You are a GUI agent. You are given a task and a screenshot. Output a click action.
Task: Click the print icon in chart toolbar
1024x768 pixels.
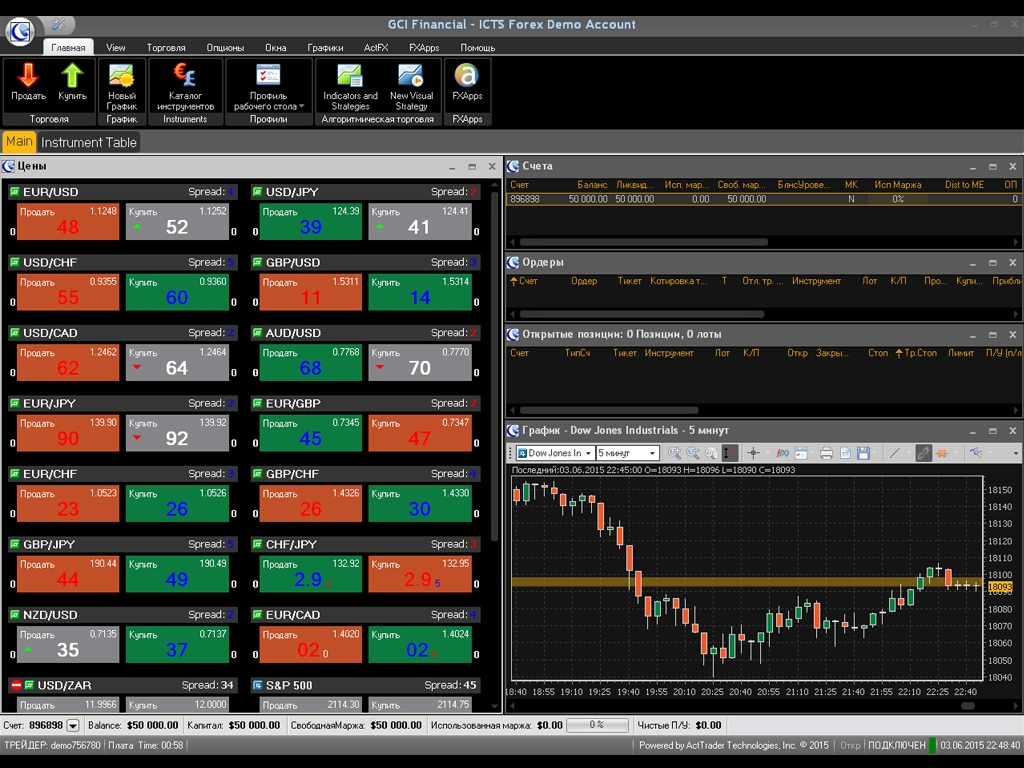click(x=826, y=453)
